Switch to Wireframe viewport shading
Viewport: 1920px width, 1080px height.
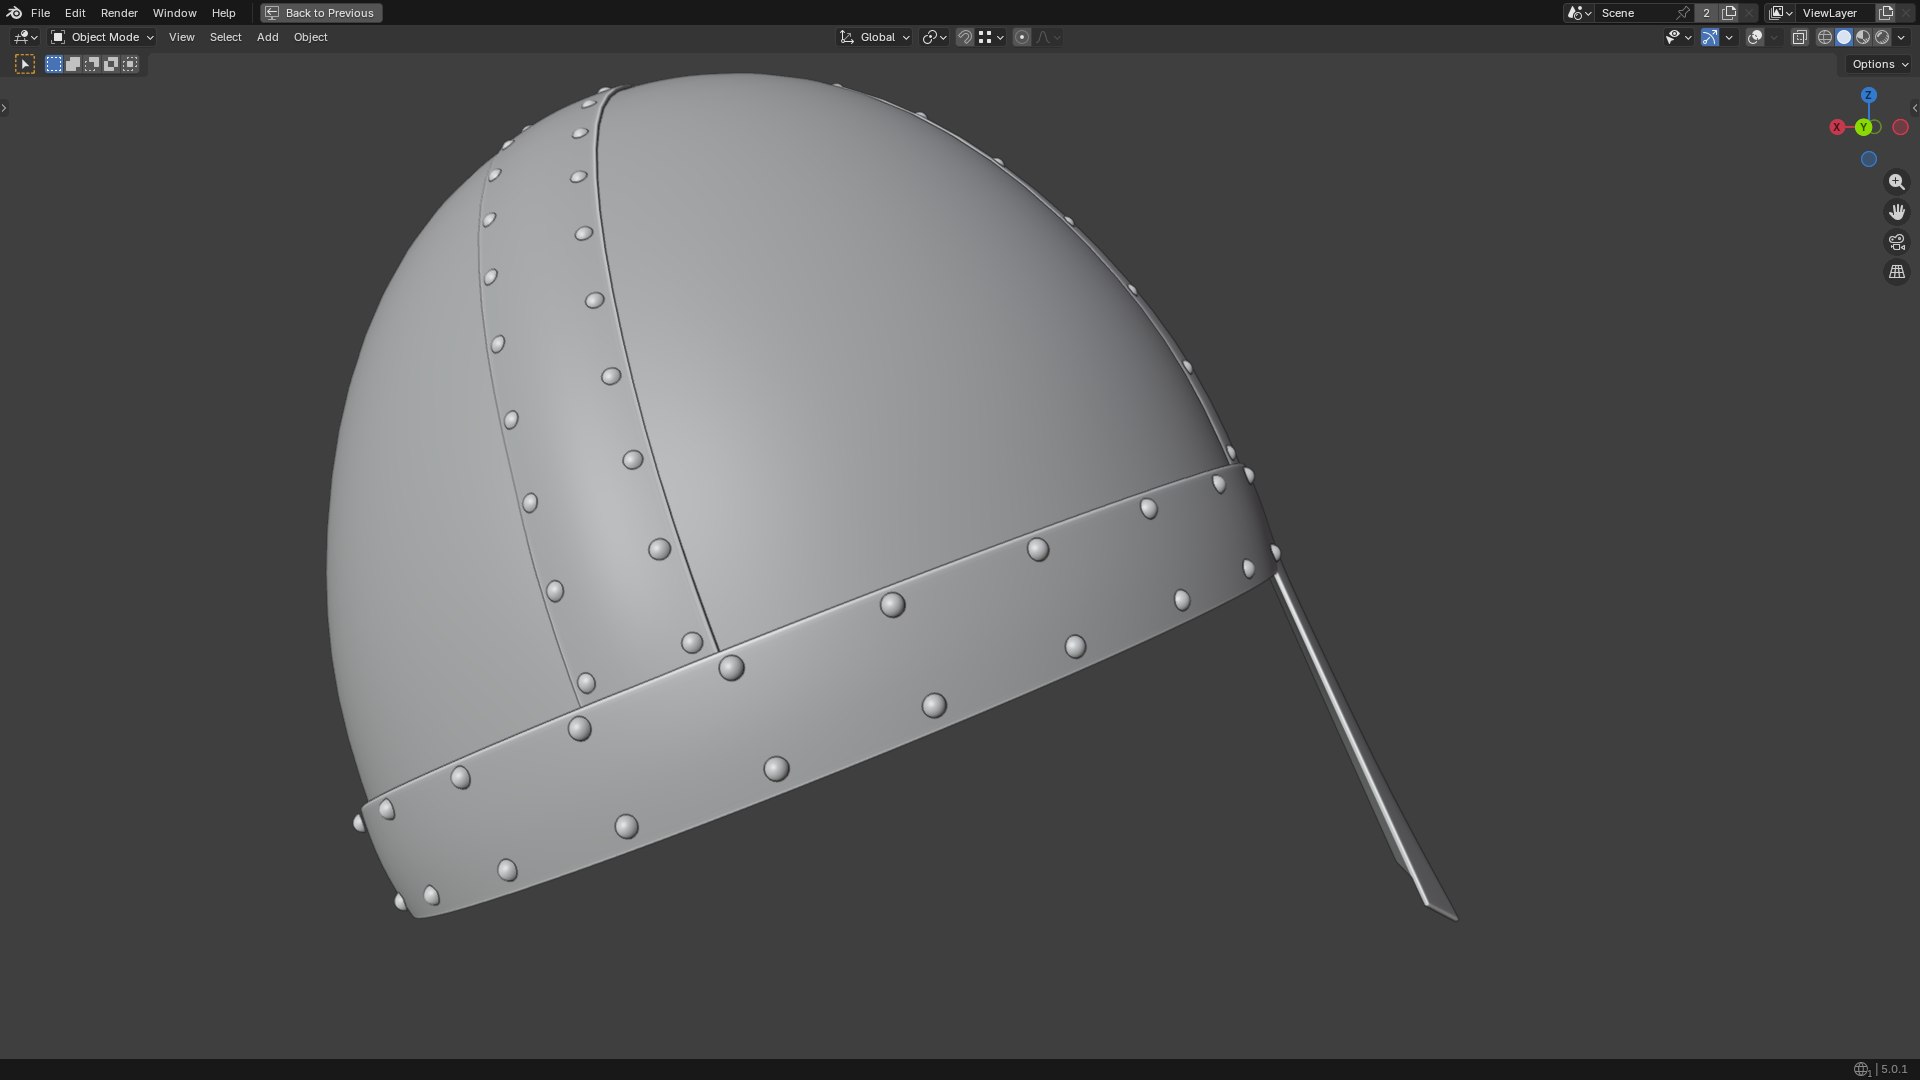click(x=1825, y=37)
